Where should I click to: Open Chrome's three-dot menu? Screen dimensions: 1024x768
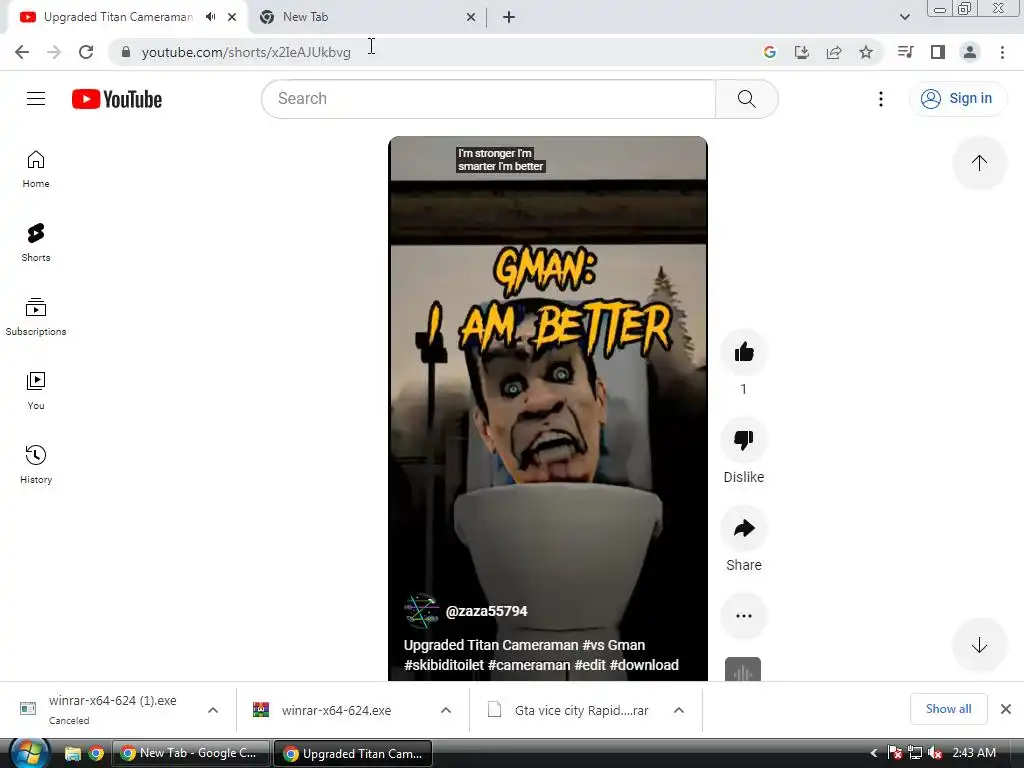point(1002,52)
